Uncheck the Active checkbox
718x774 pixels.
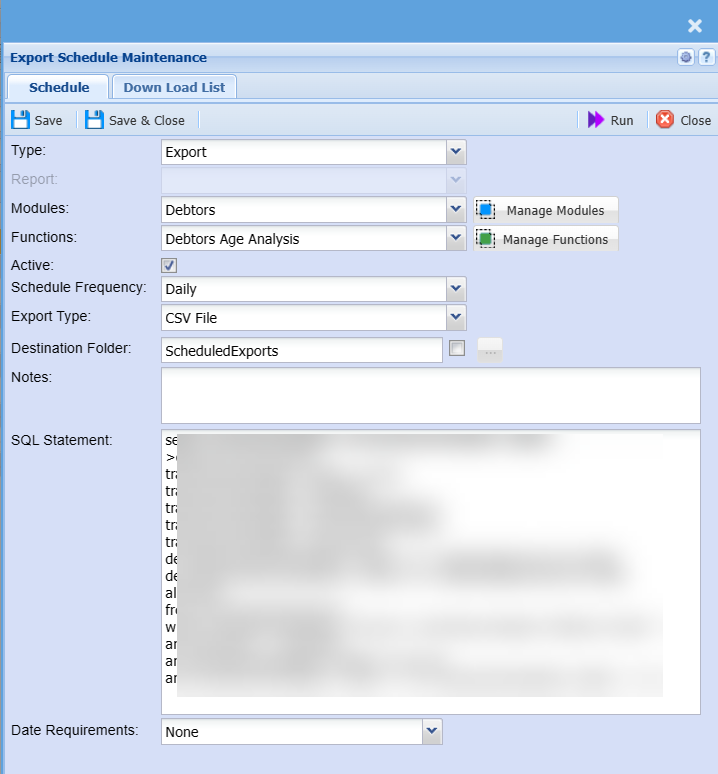[169, 266]
